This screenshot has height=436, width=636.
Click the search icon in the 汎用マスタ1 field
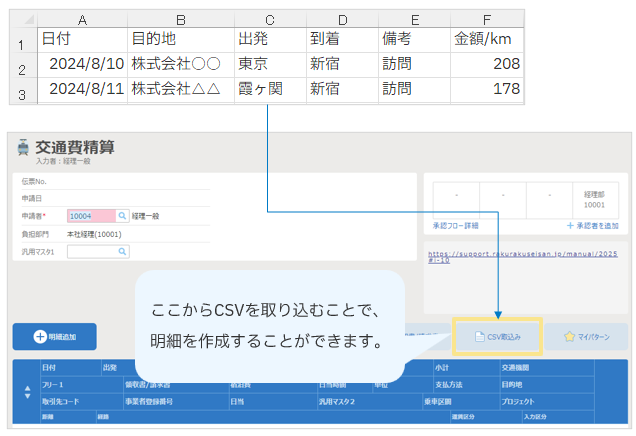coord(122,252)
